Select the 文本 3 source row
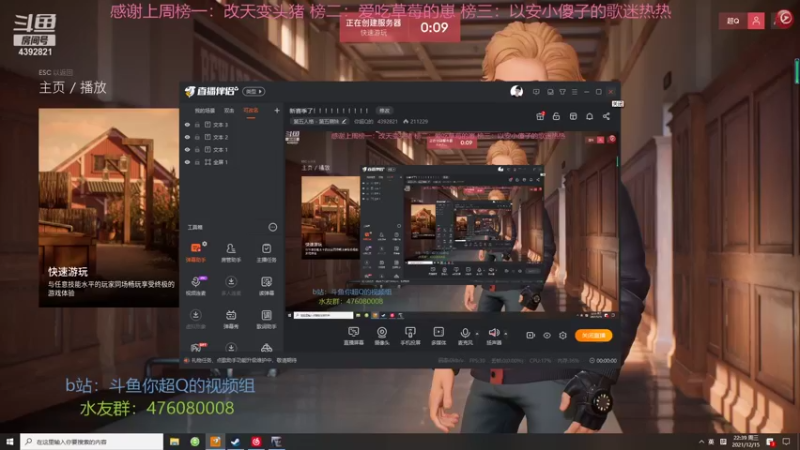800x450 pixels. coord(231,124)
